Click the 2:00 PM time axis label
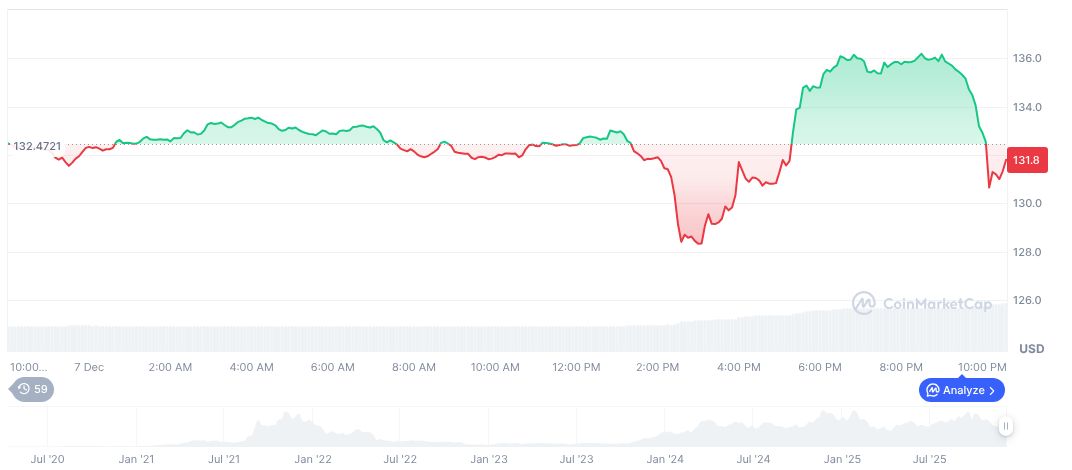1072x470 pixels. [x=658, y=367]
